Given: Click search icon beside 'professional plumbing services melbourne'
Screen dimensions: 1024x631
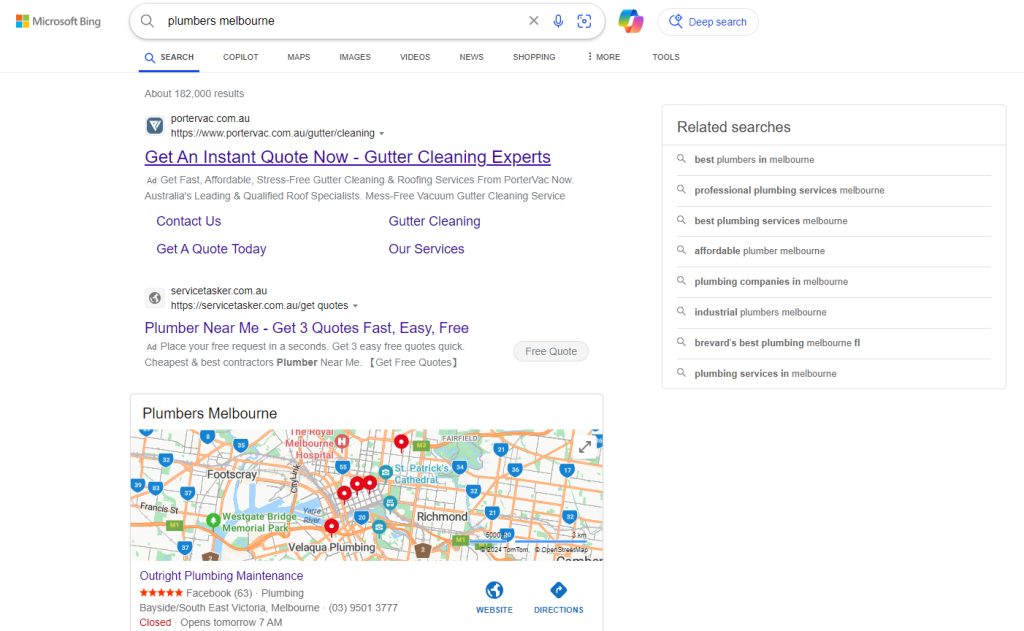Looking at the screenshot, I should tap(681, 189).
